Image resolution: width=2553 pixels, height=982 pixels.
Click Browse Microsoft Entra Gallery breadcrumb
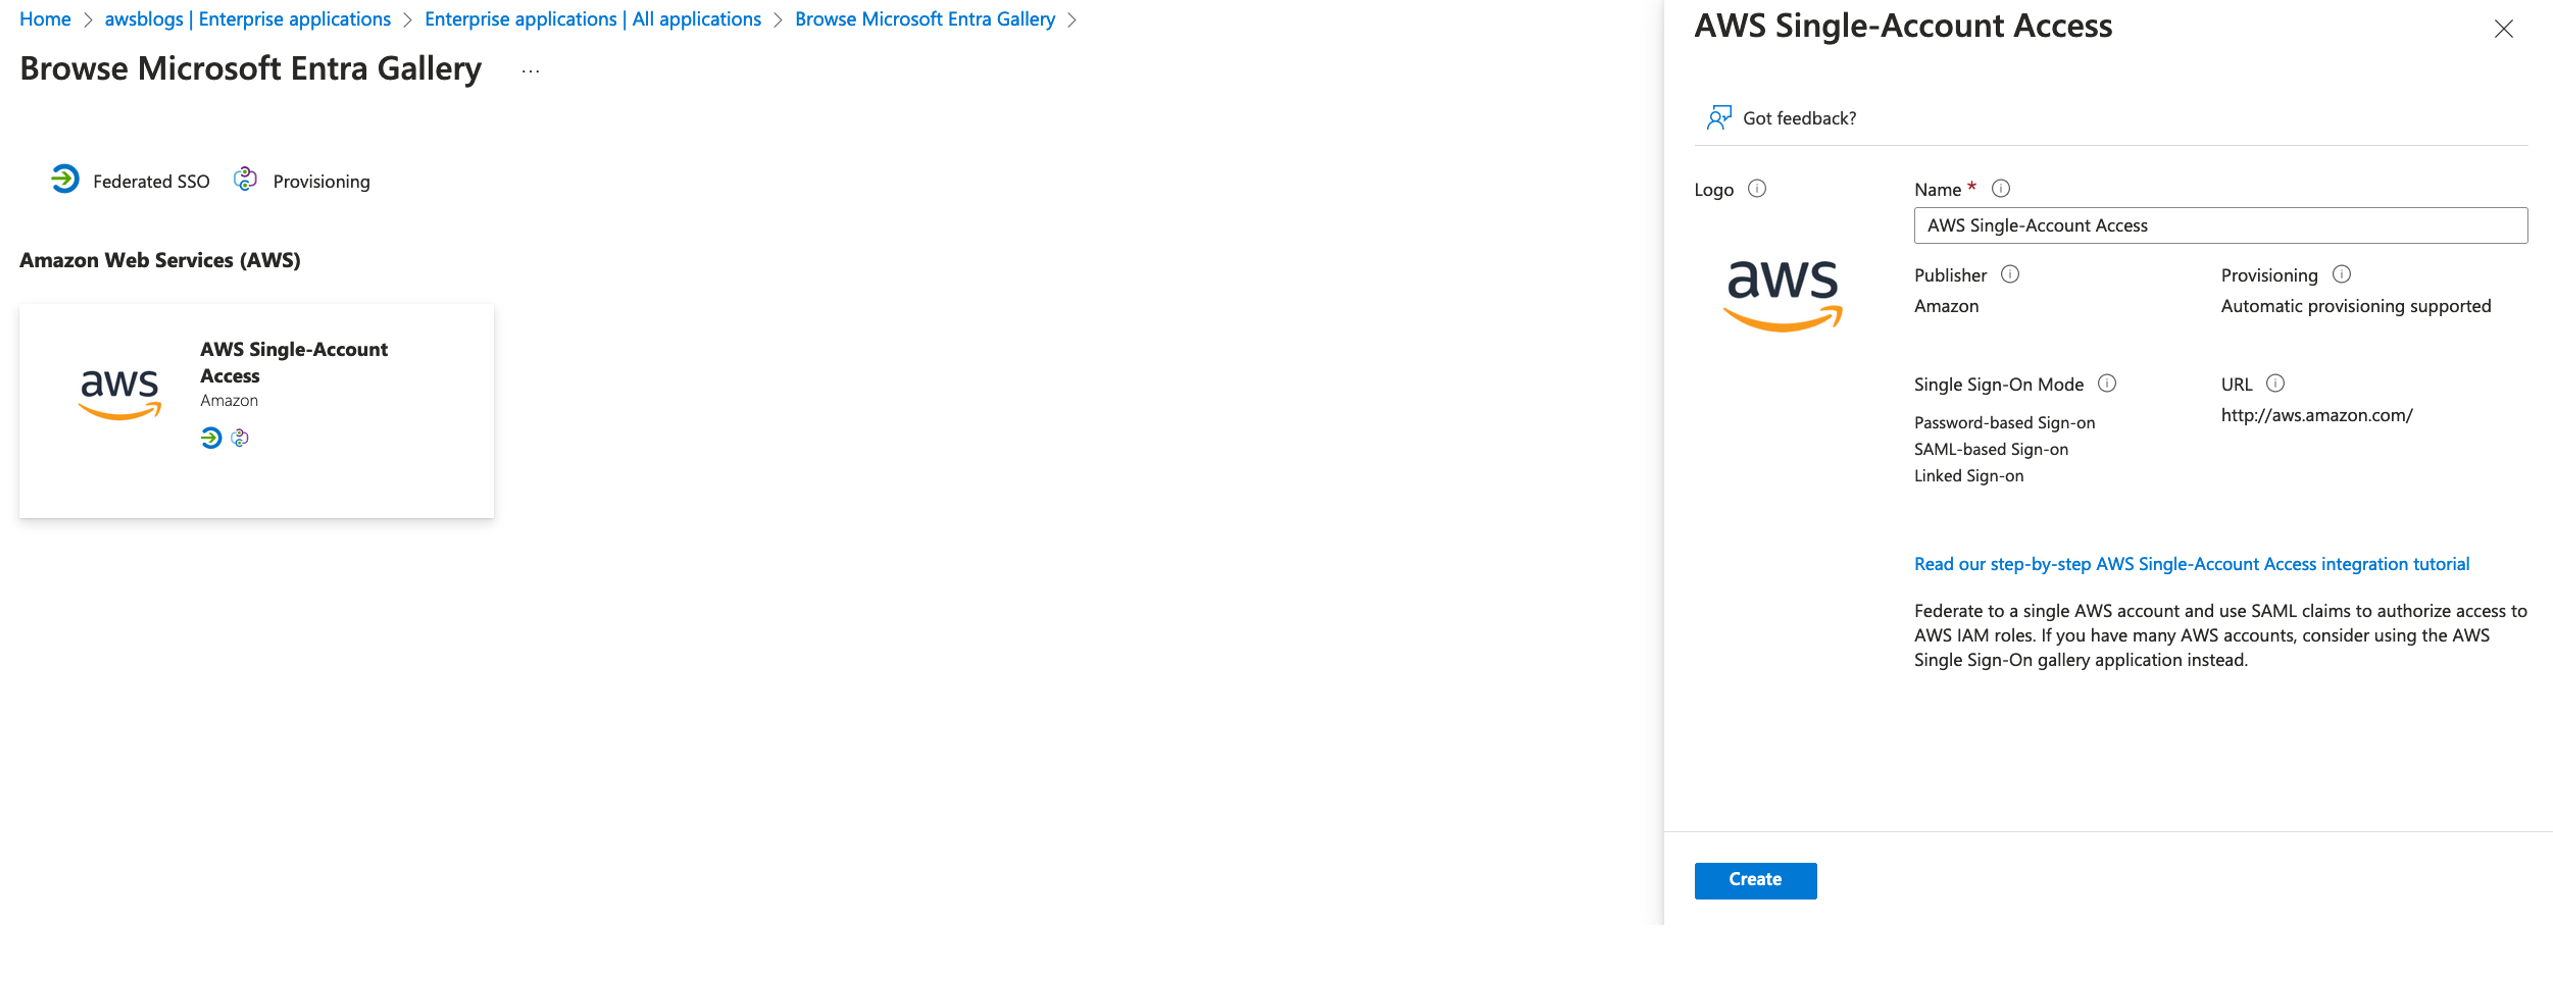[x=924, y=18]
